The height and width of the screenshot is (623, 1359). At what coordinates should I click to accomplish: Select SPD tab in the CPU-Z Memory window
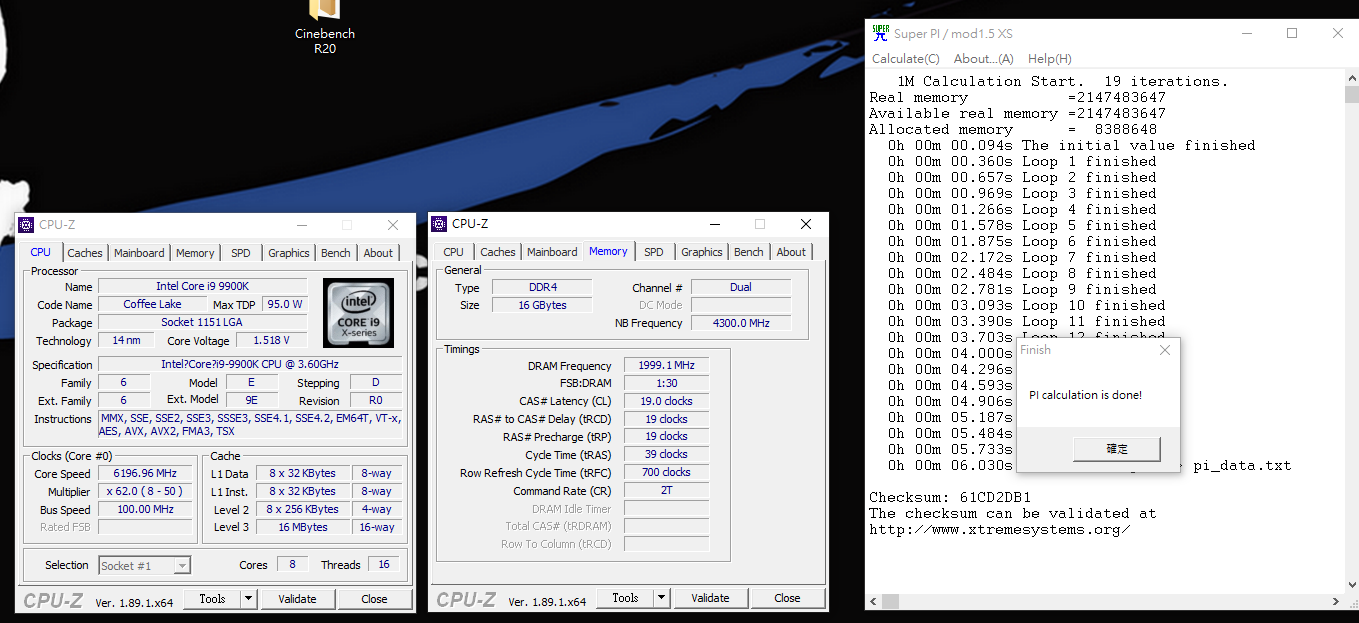(654, 252)
